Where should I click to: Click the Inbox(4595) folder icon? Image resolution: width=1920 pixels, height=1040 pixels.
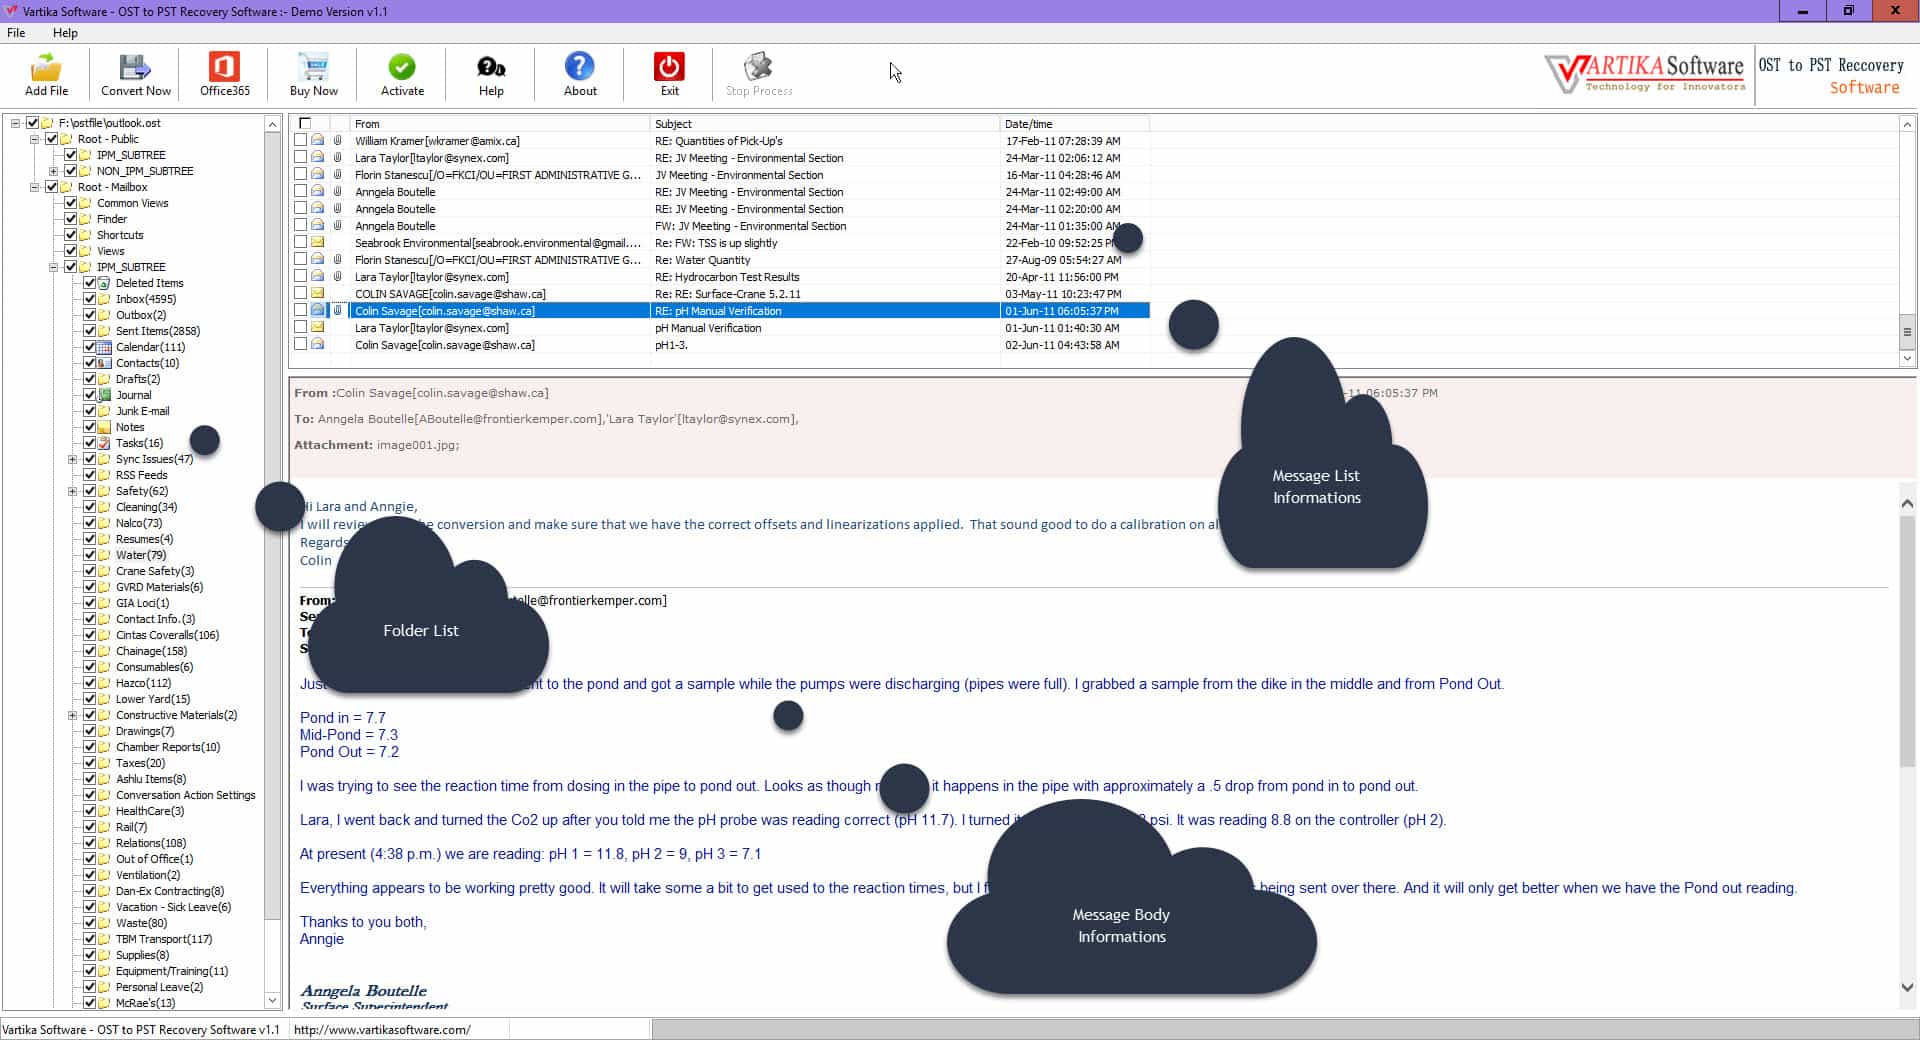[x=104, y=299]
